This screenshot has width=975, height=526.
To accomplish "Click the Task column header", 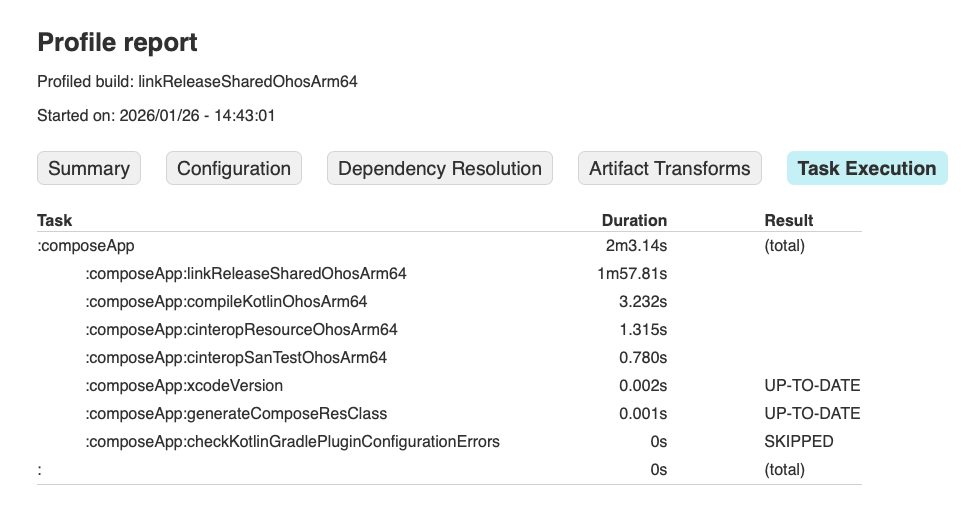I will click(x=55, y=220).
